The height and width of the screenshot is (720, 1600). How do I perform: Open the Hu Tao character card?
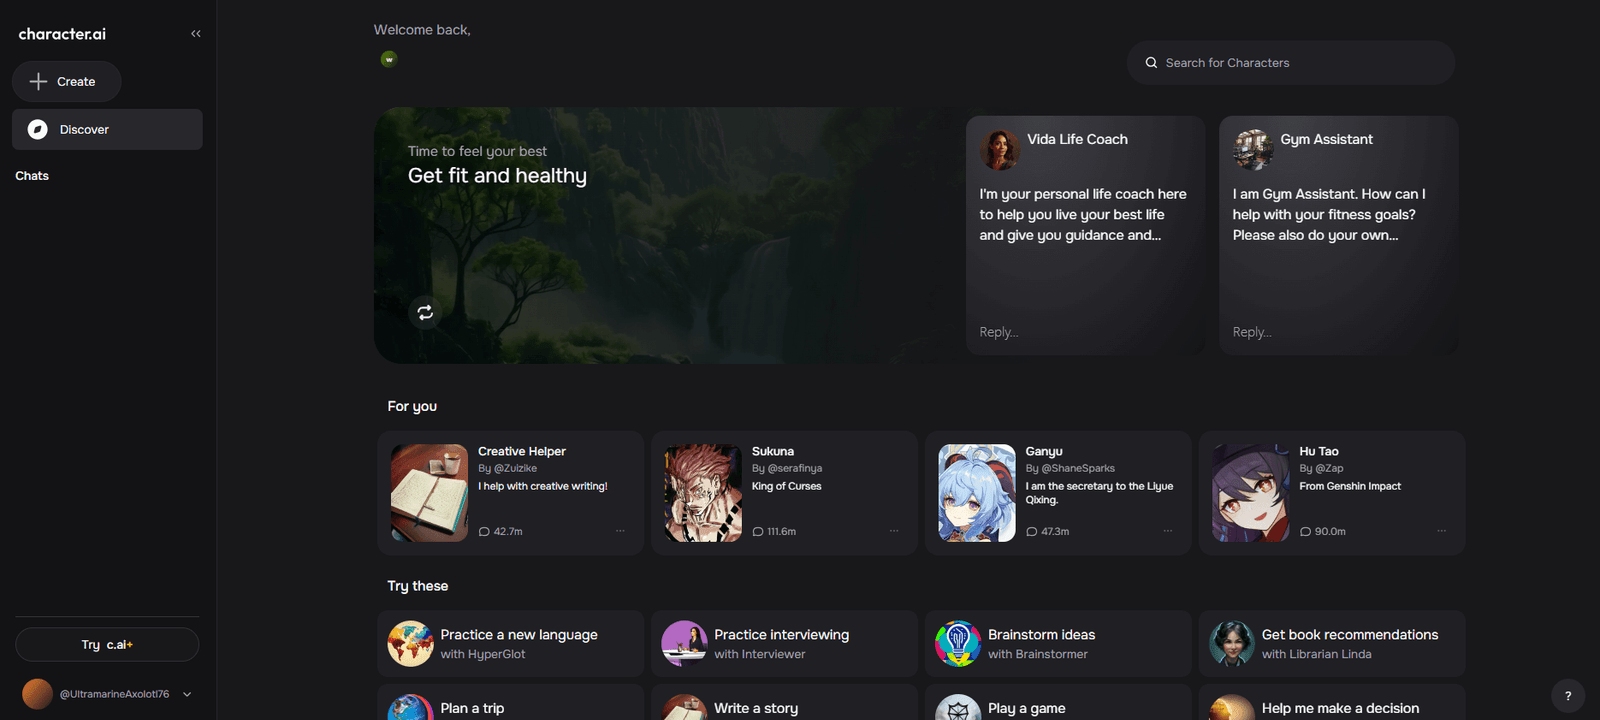(x=1332, y=493)
